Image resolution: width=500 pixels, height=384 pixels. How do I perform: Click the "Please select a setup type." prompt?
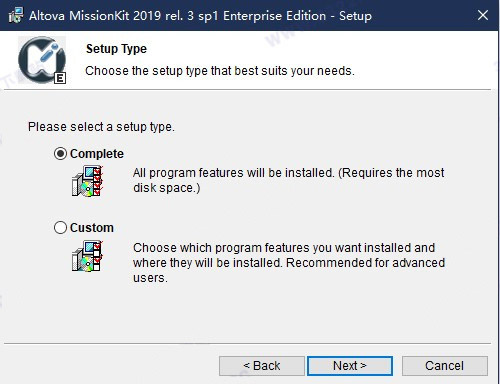coord(101,127)
